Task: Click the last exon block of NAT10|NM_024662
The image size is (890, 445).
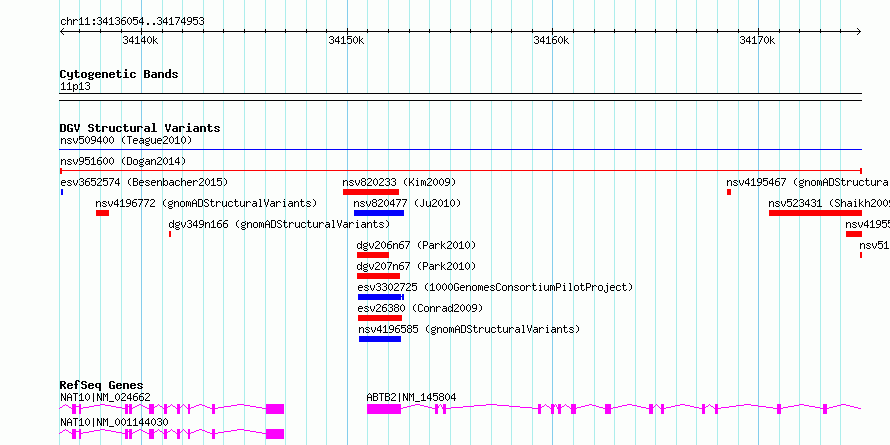Action: tap(275, 409)
